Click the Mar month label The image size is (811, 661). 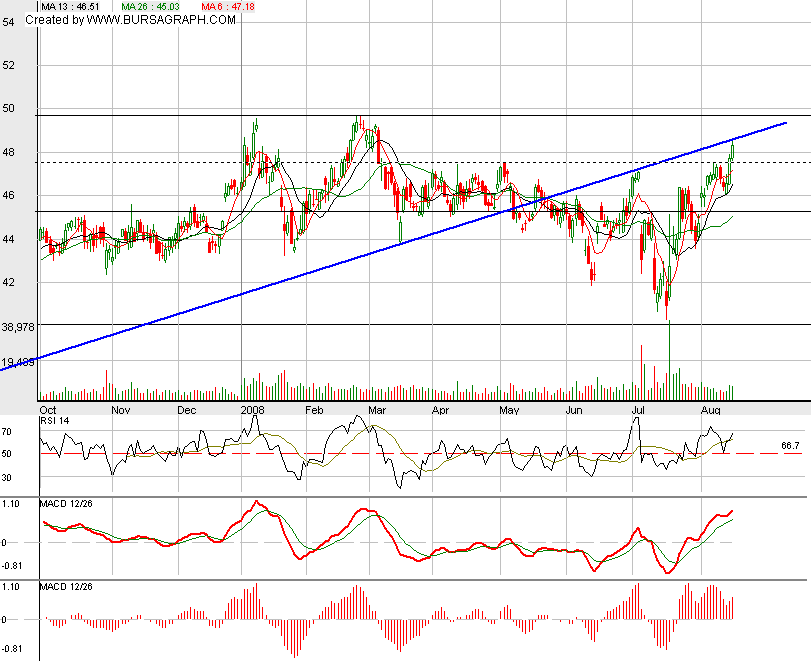tap(377, 410)
